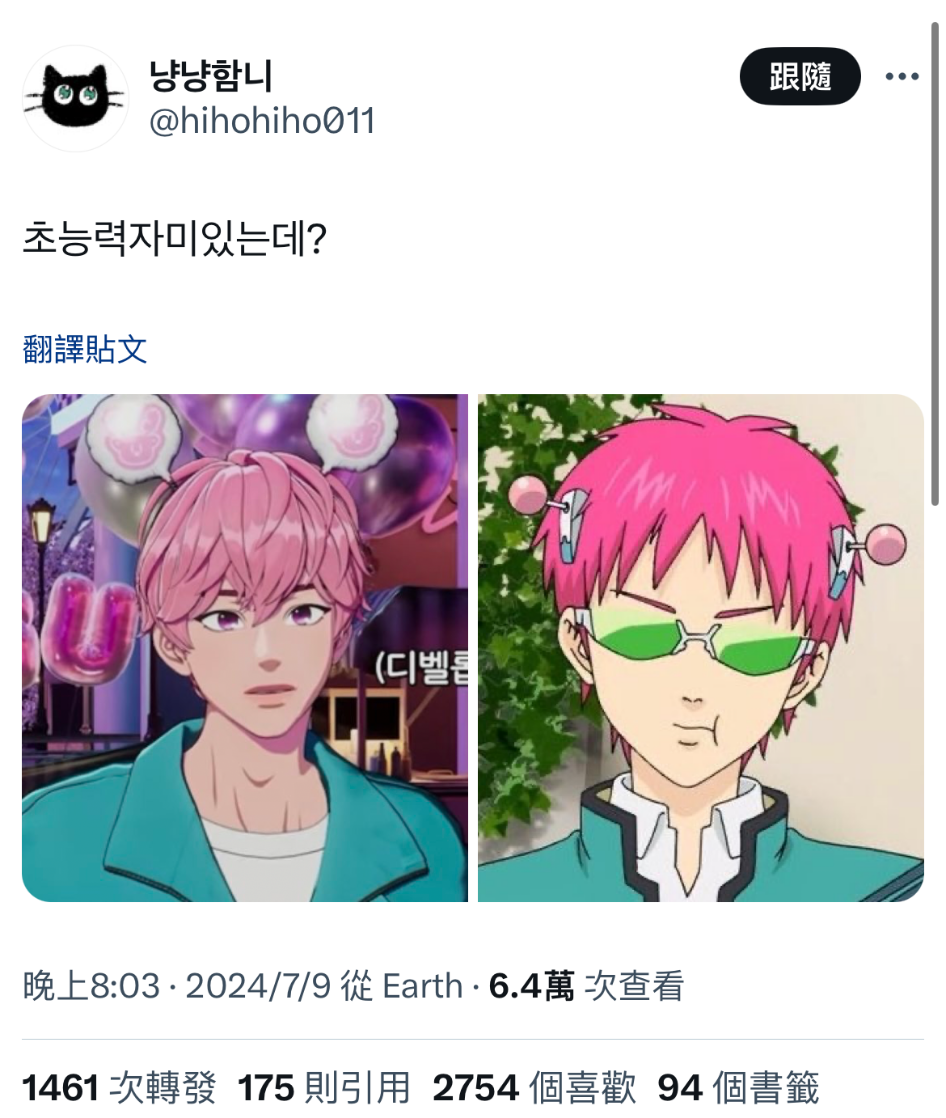Open the right anime character image

click(x=701, y=647)
